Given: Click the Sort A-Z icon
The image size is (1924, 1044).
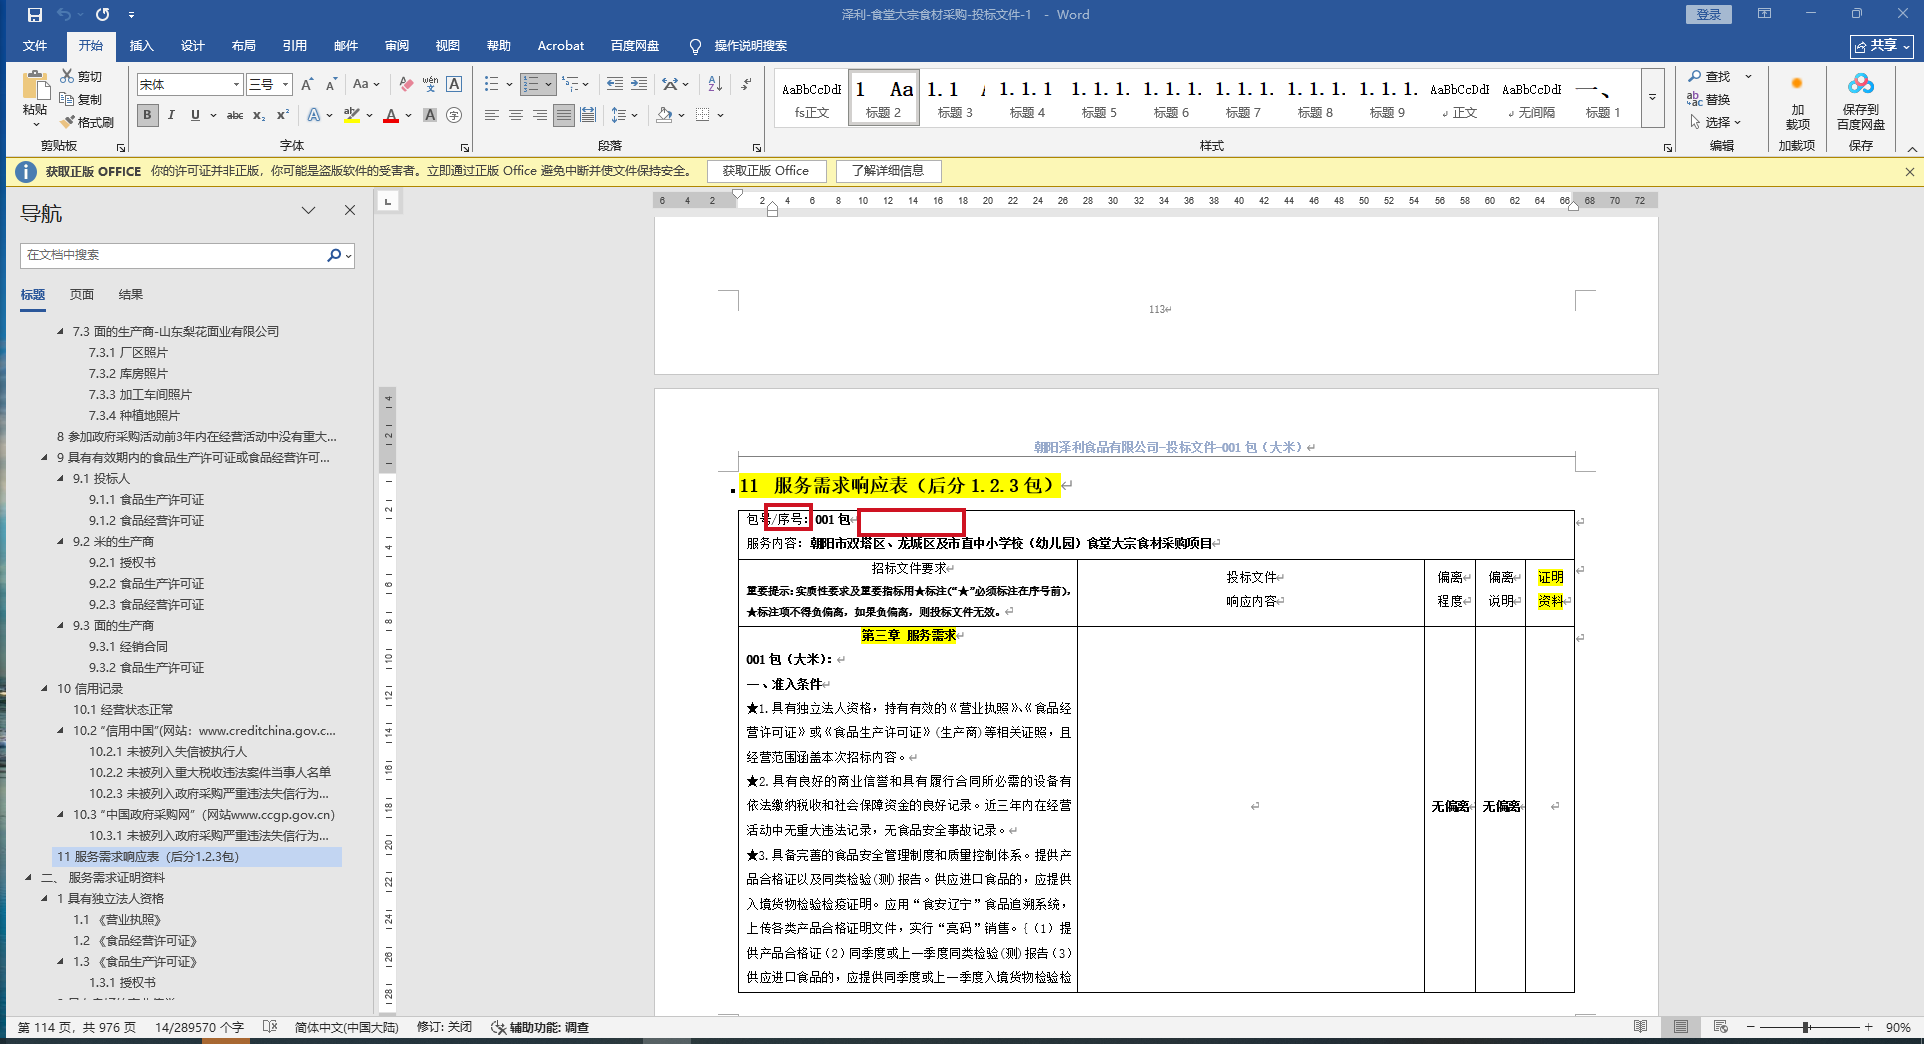Looking at the screenshot, I should 715,85.
